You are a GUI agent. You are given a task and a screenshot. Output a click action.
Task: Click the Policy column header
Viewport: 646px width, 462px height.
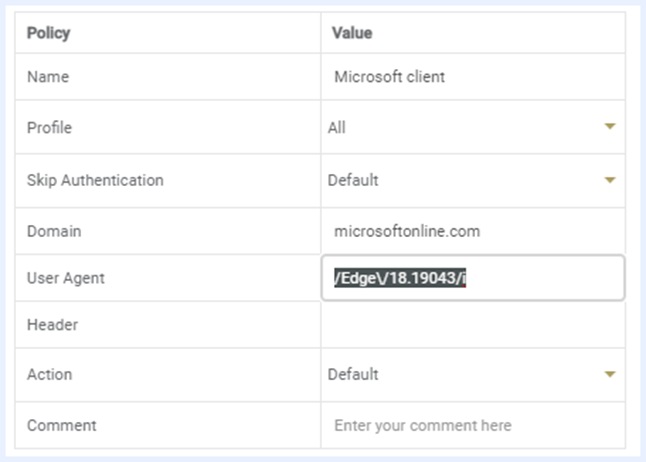49,33
